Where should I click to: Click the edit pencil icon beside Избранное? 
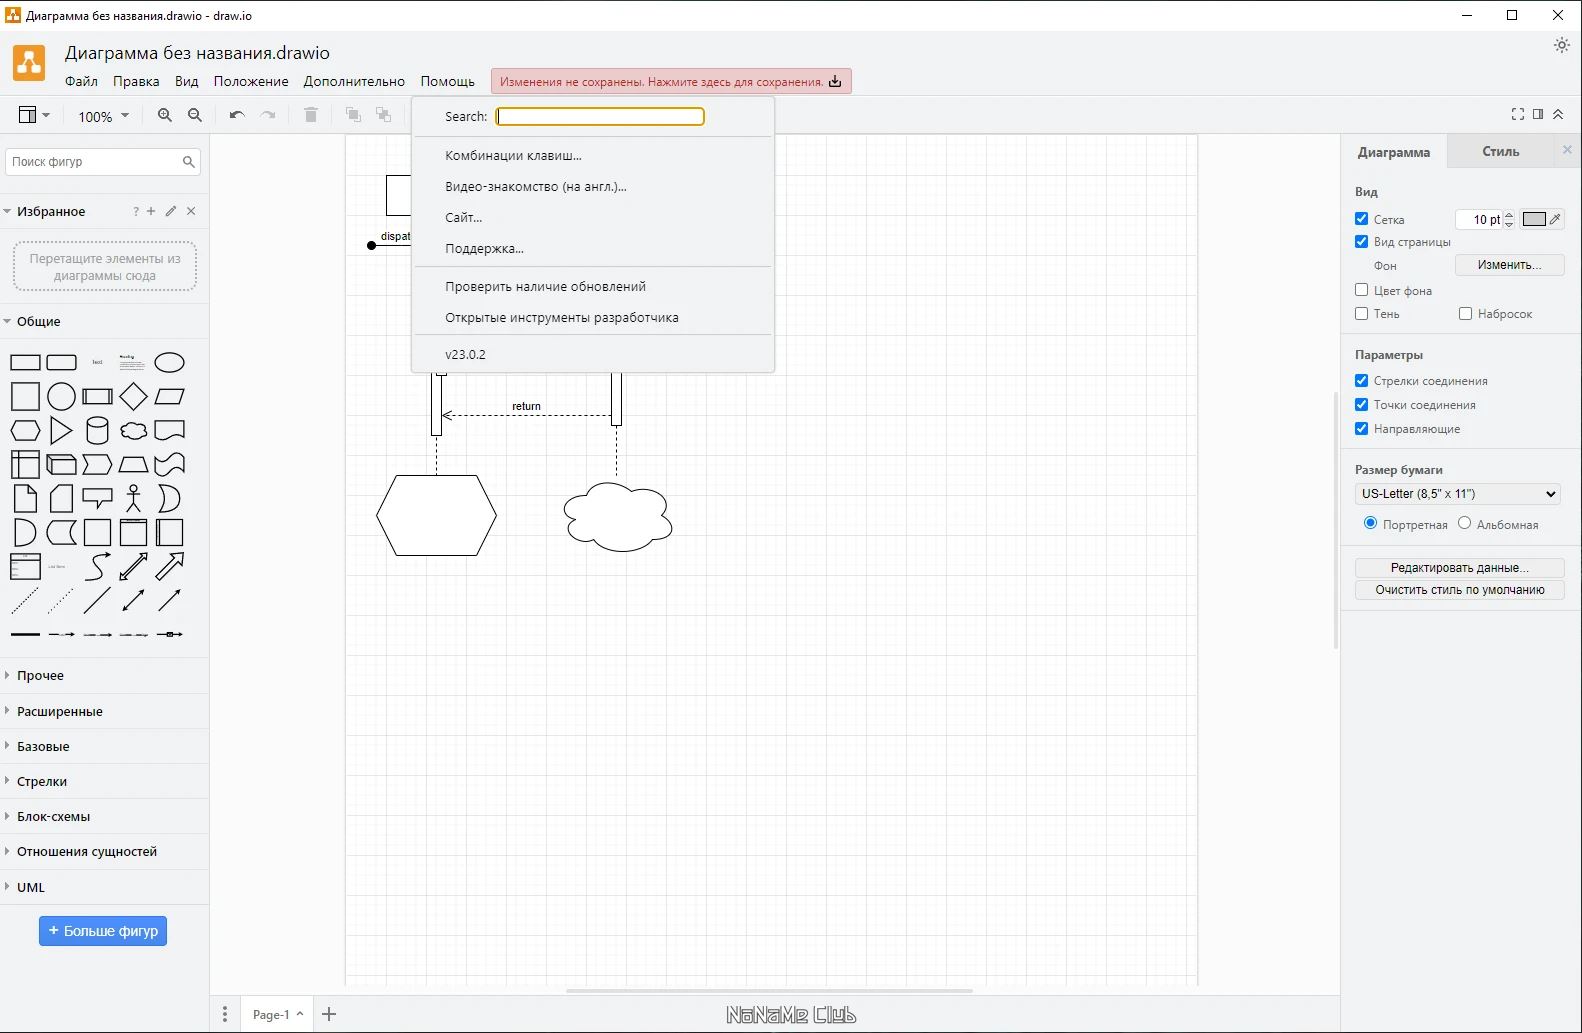point(171,211)
